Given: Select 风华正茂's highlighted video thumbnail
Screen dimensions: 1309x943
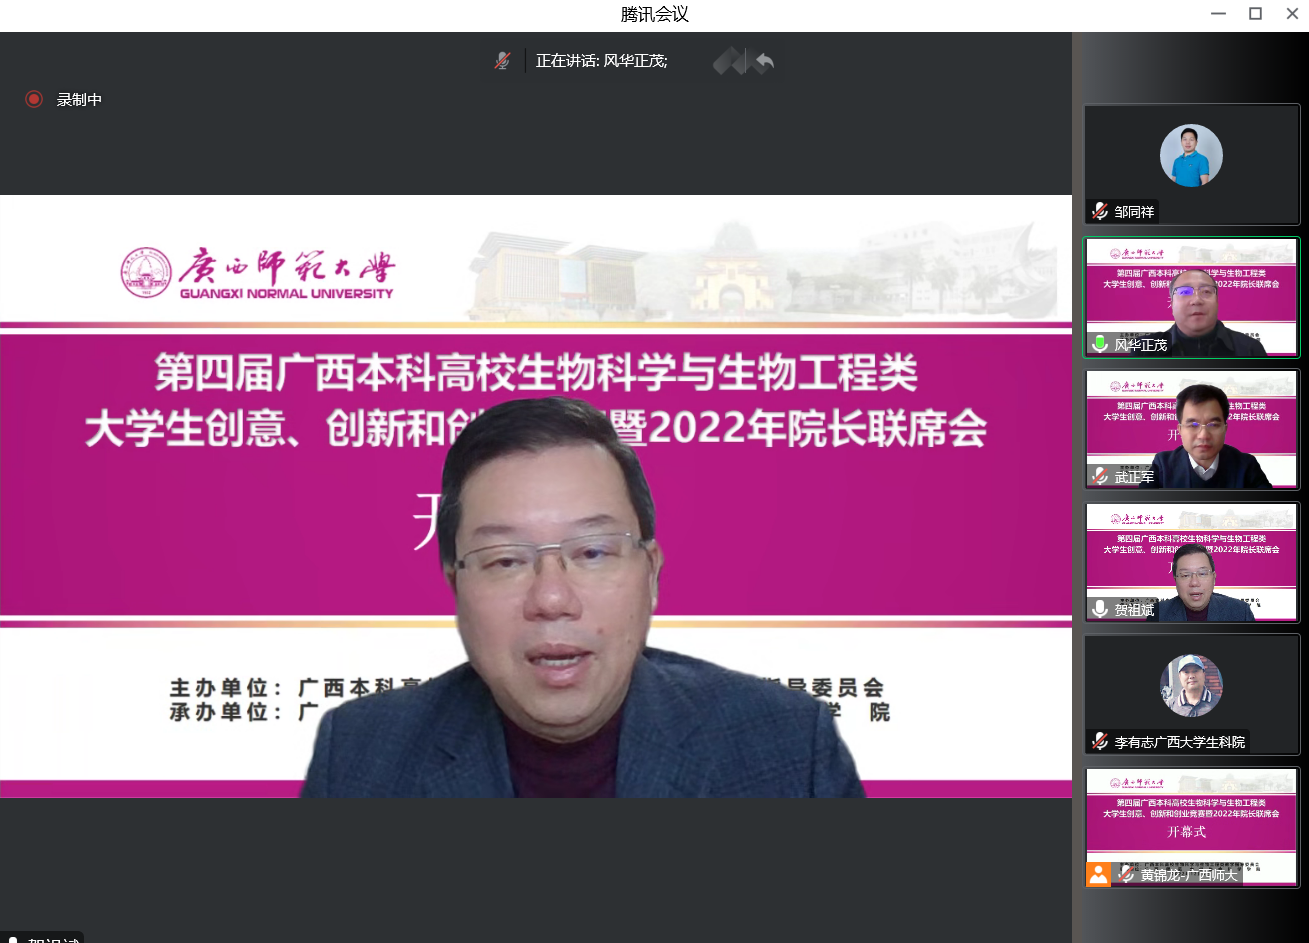Looking at the screenshot, I should (1191, 295).
